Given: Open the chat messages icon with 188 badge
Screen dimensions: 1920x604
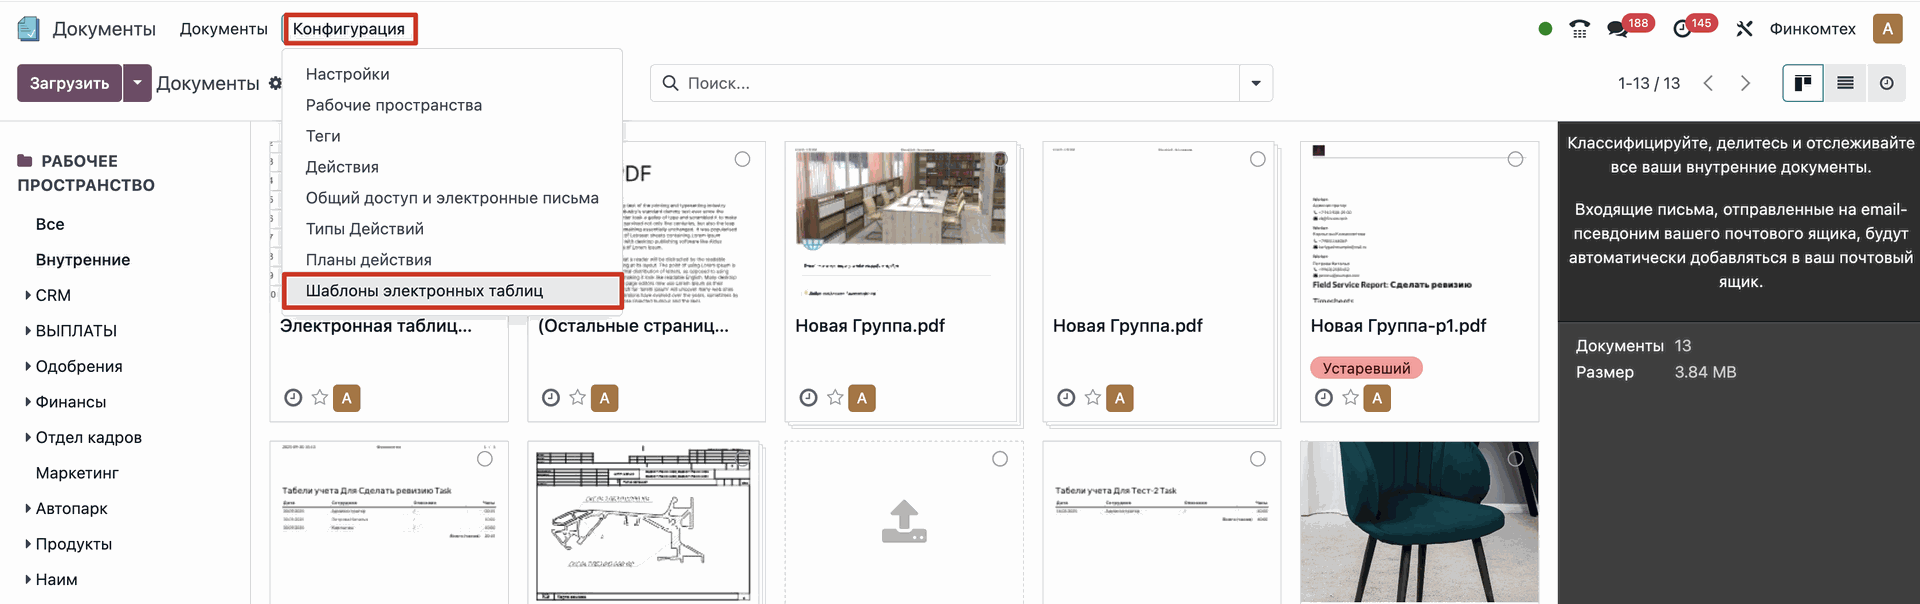Looking at the screenshot, I should pos(1617,29).
